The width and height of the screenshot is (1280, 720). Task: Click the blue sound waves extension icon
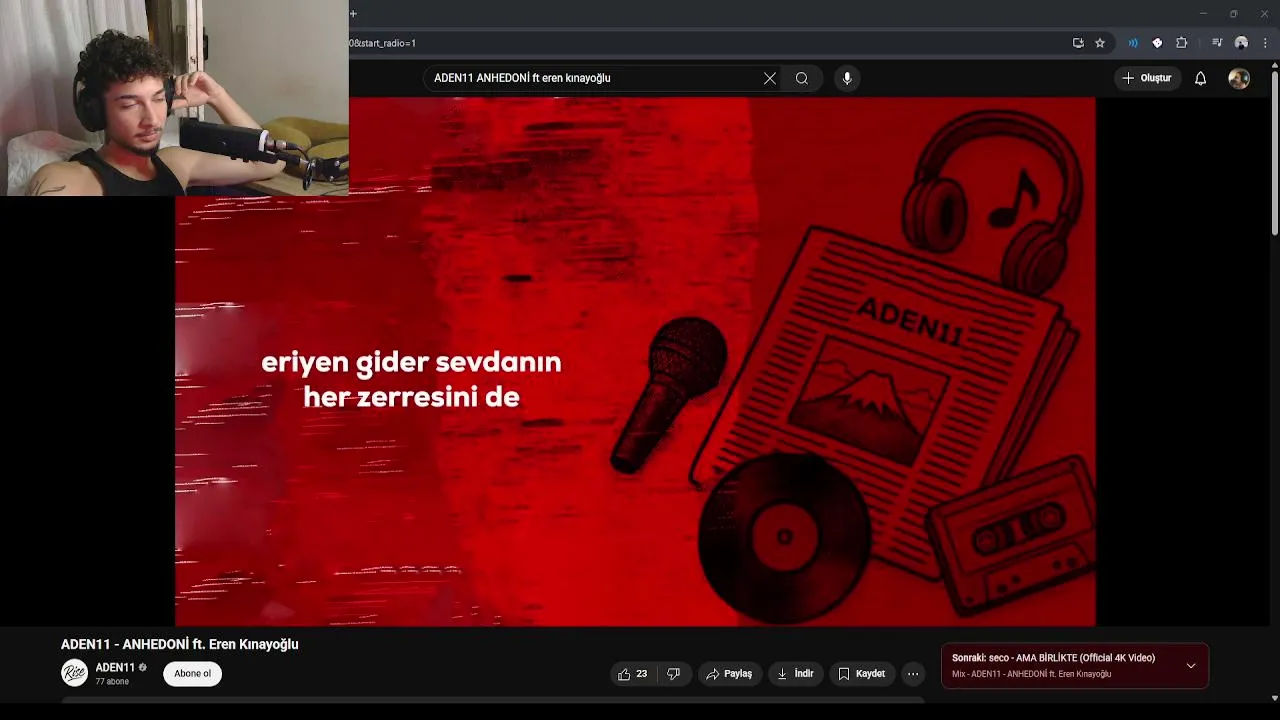point(1133,43)
